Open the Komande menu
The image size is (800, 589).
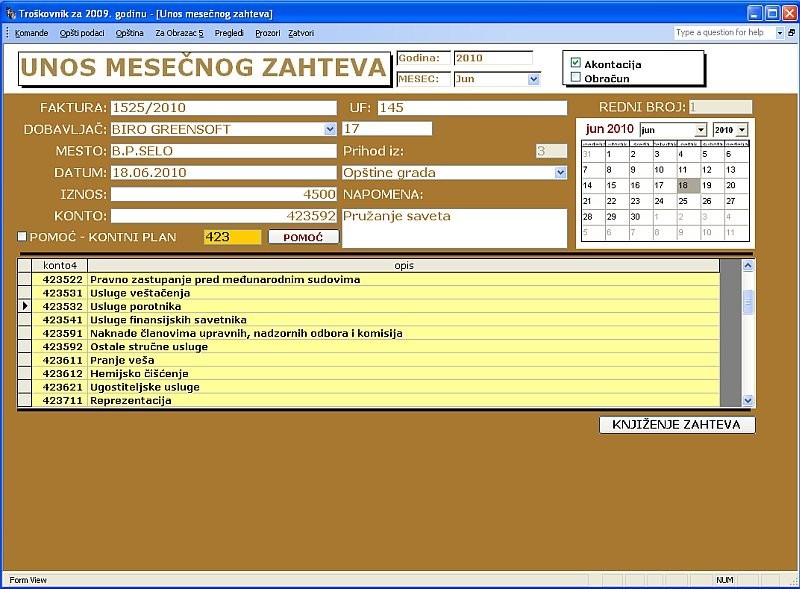click(31, 33)
